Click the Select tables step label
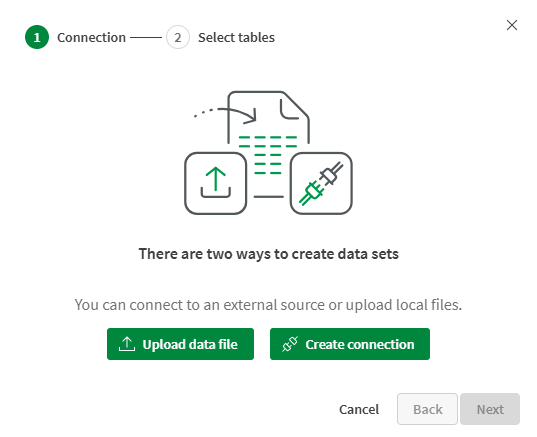 point(236,37)
